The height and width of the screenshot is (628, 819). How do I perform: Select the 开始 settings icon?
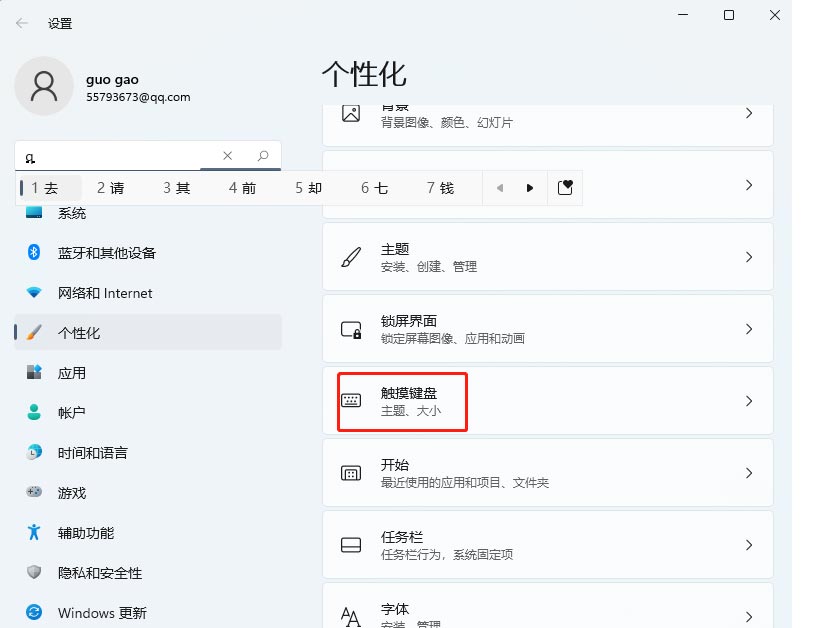[x=349, y=473]
